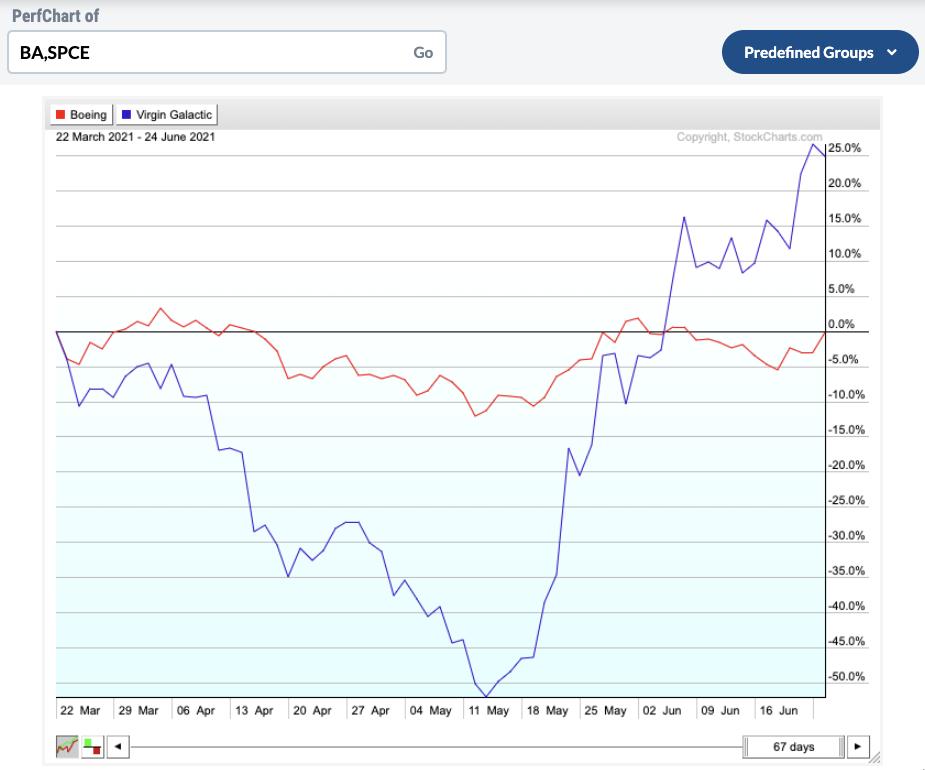
Task: Click the left grip edge of the 67 days handle
Action: click(x=749, y=746)
